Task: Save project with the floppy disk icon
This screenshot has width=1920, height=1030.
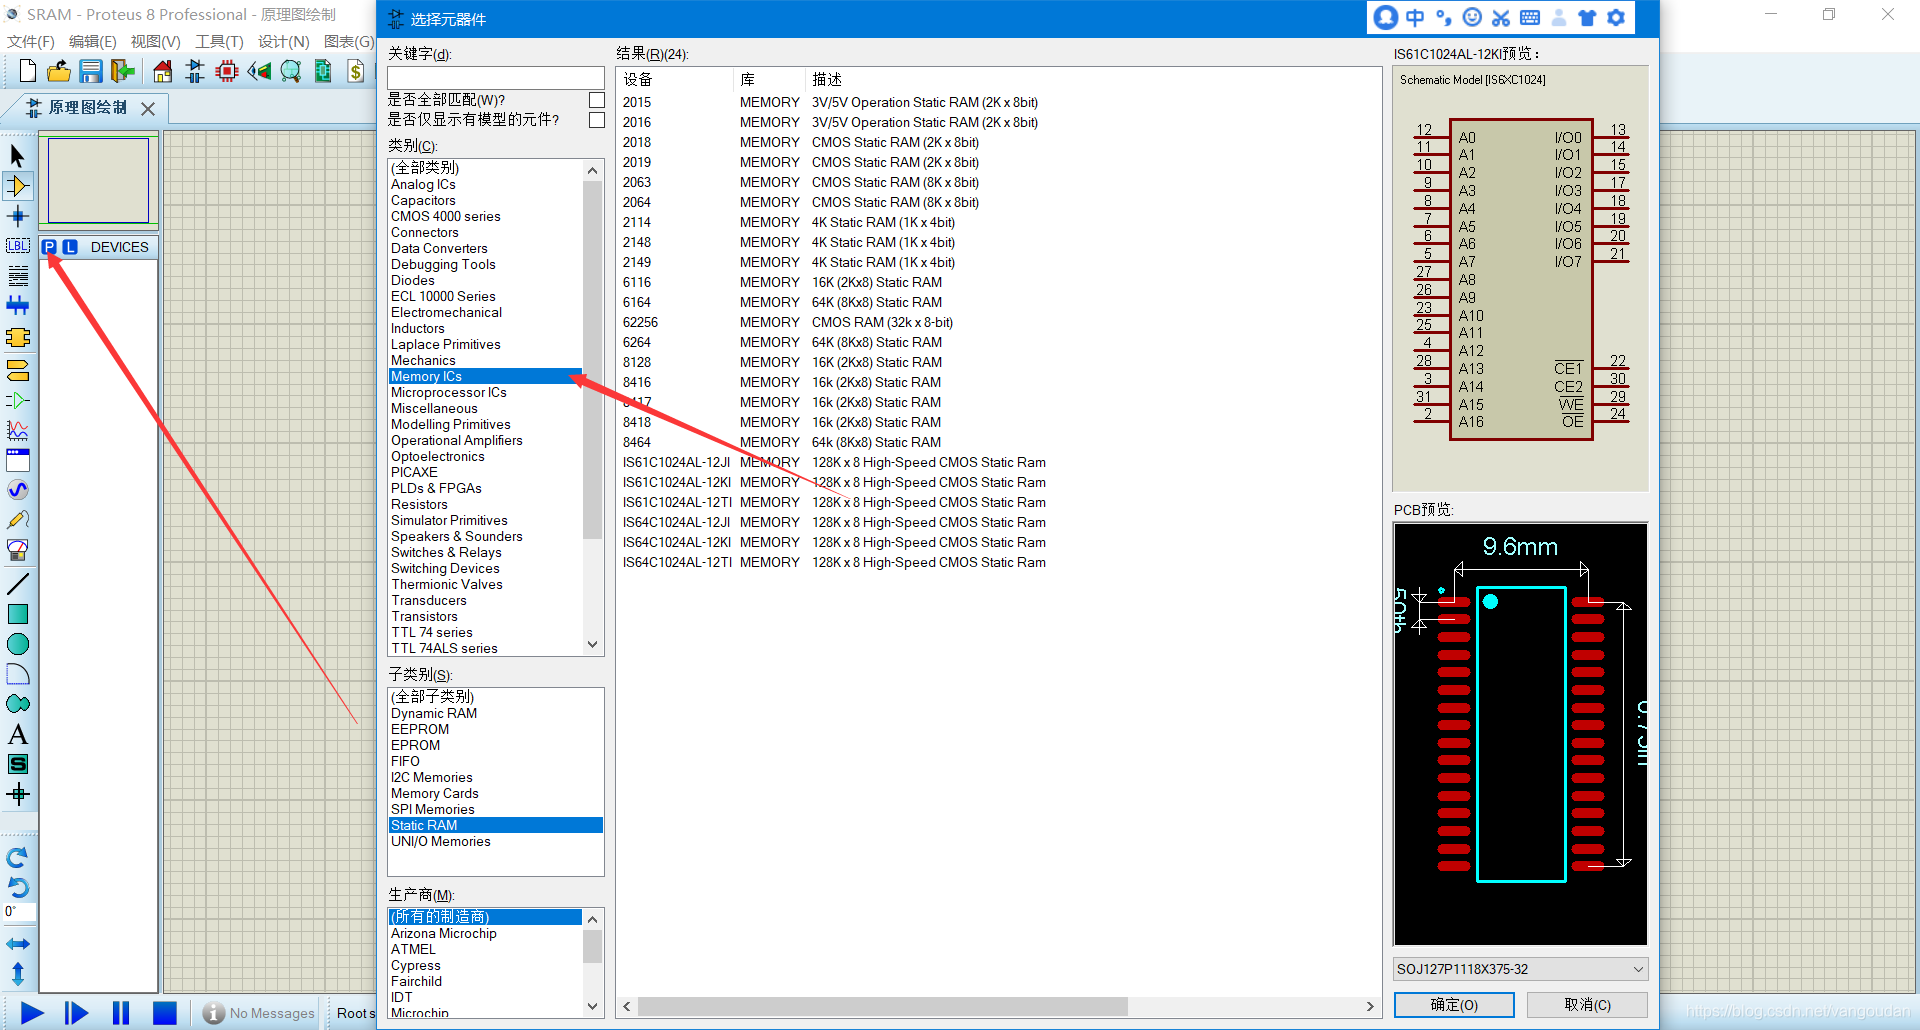Action: tap(91, 71)
